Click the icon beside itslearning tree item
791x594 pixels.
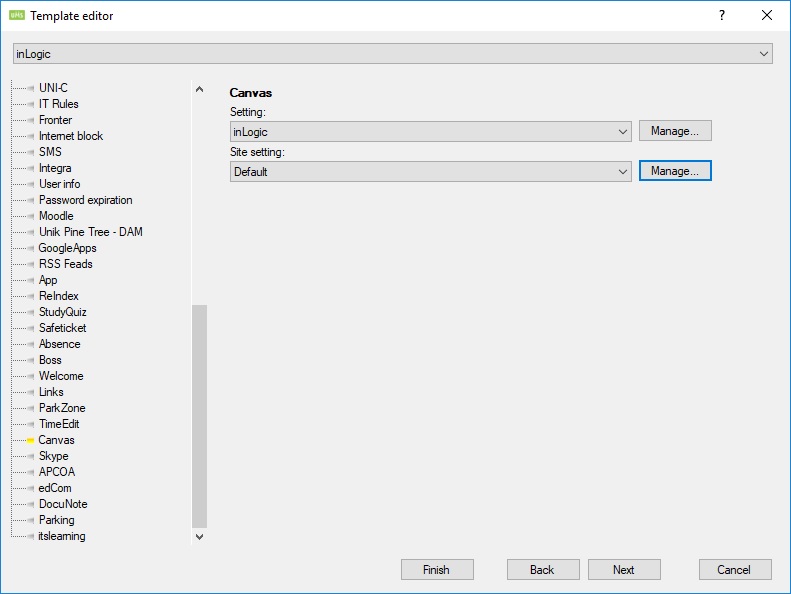31,536
